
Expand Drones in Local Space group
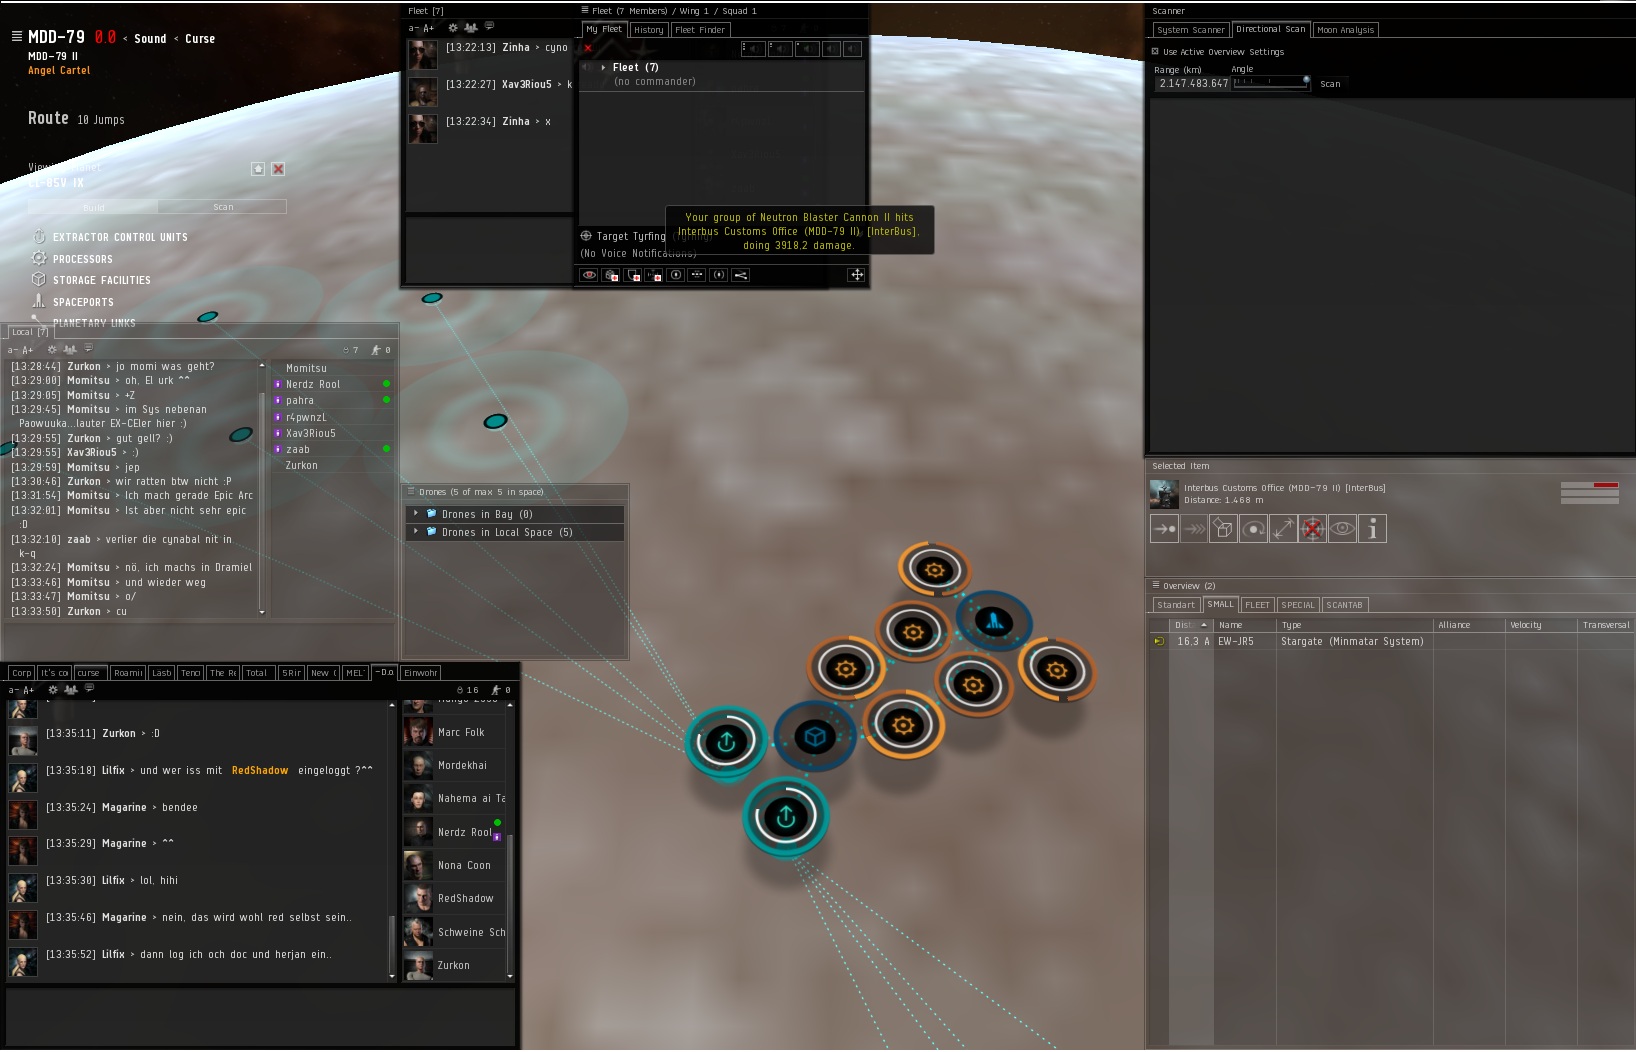coord(415,532)
